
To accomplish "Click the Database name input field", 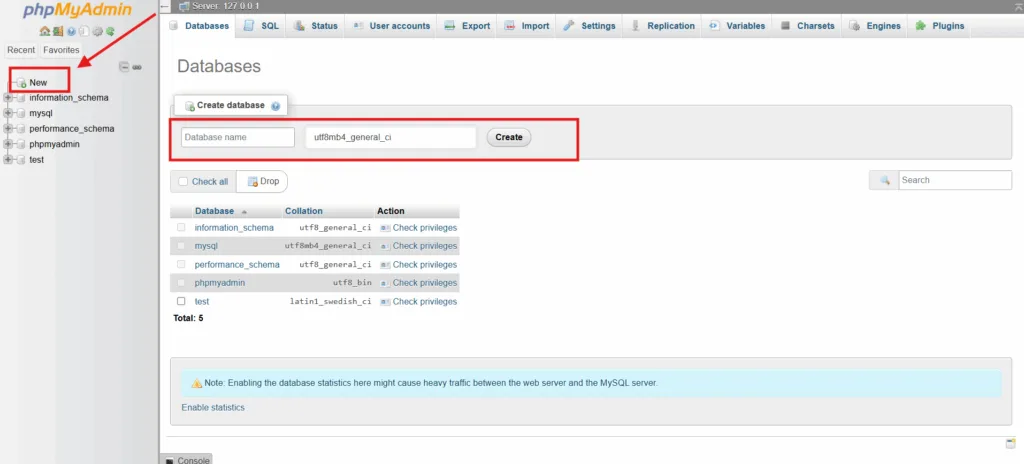I will (x=238, y=137).
